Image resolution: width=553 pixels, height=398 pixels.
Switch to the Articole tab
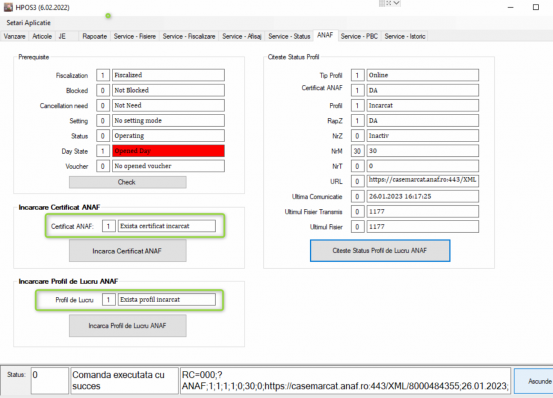click(x=42, y=36)
